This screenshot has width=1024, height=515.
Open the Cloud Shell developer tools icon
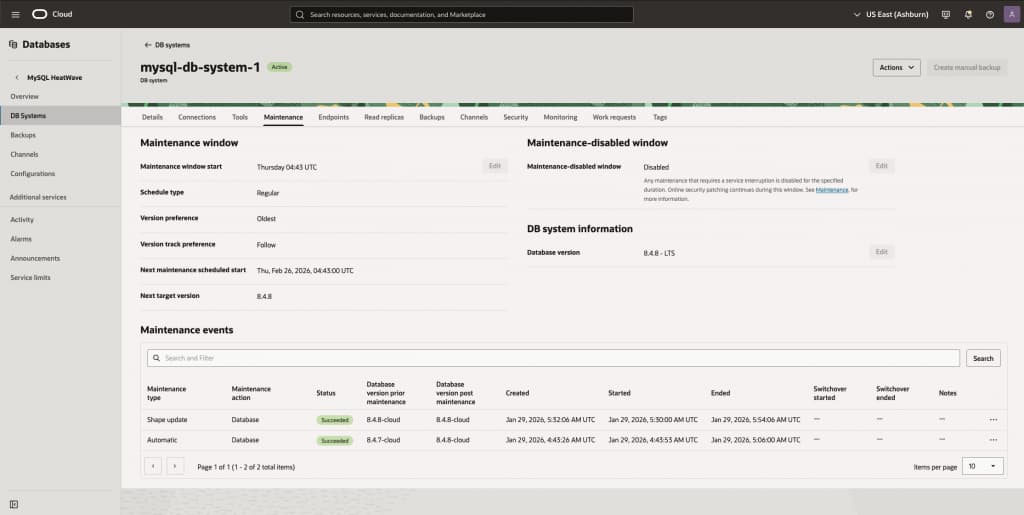946,14
